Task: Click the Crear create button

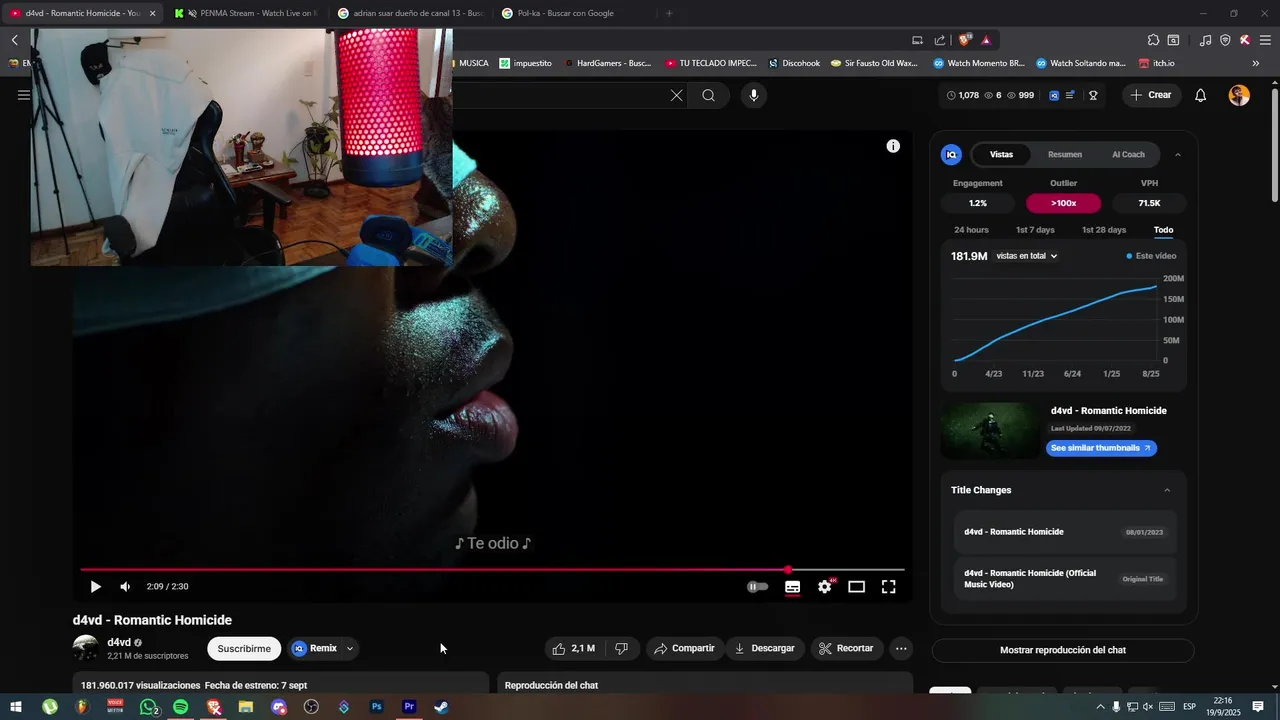Action: [1151, 95]
